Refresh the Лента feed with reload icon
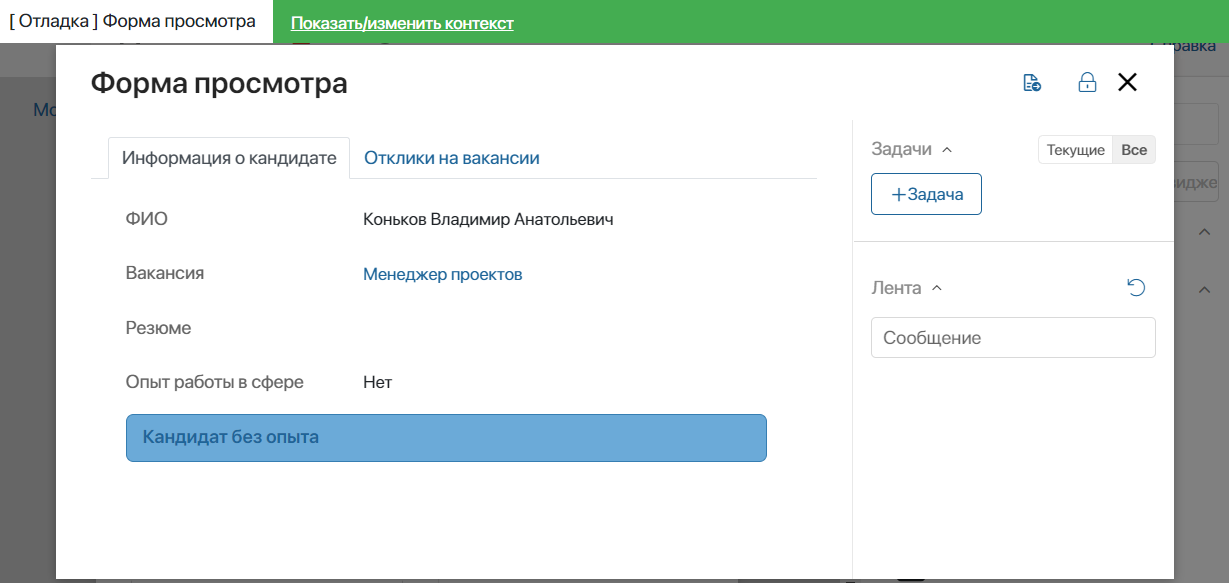 [x=1136, y=288]
